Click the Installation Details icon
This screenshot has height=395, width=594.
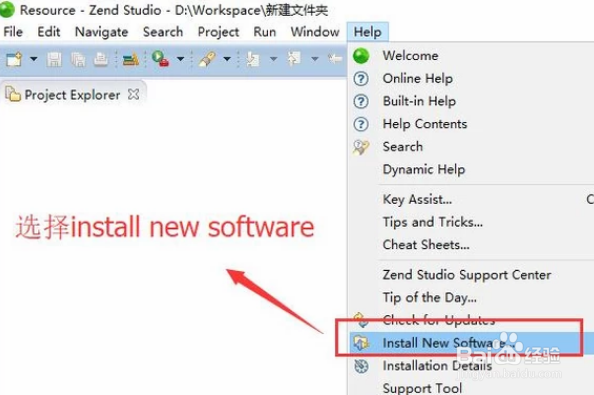pyautogui.click(x=361, y=366)
